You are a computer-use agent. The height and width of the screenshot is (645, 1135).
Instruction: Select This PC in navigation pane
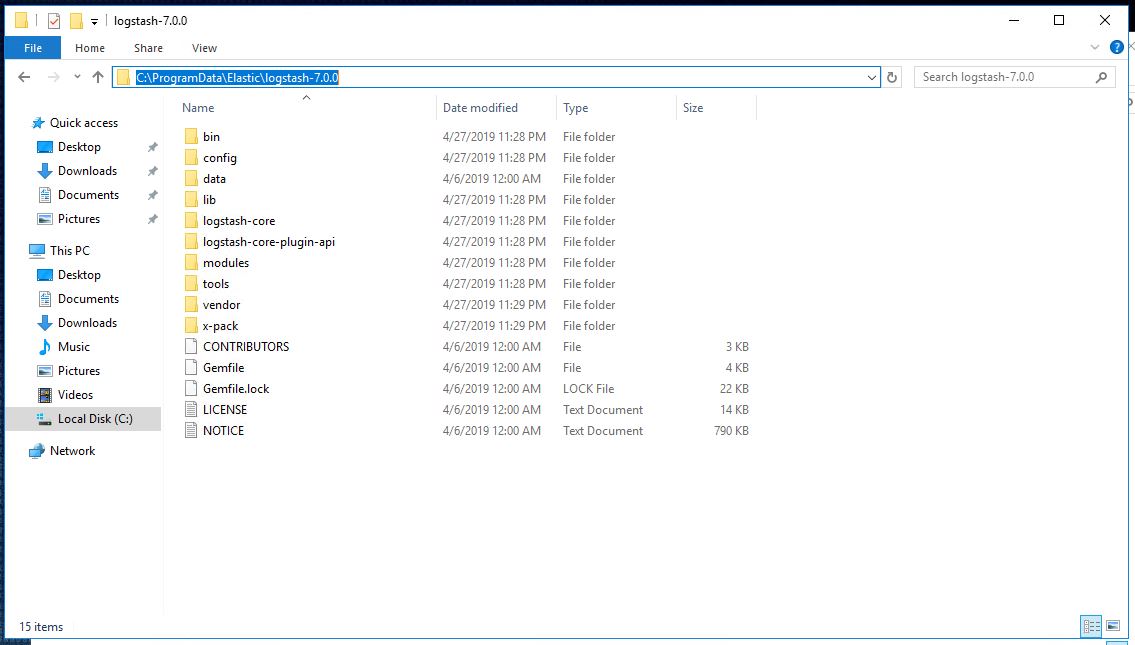coord(69,250)
